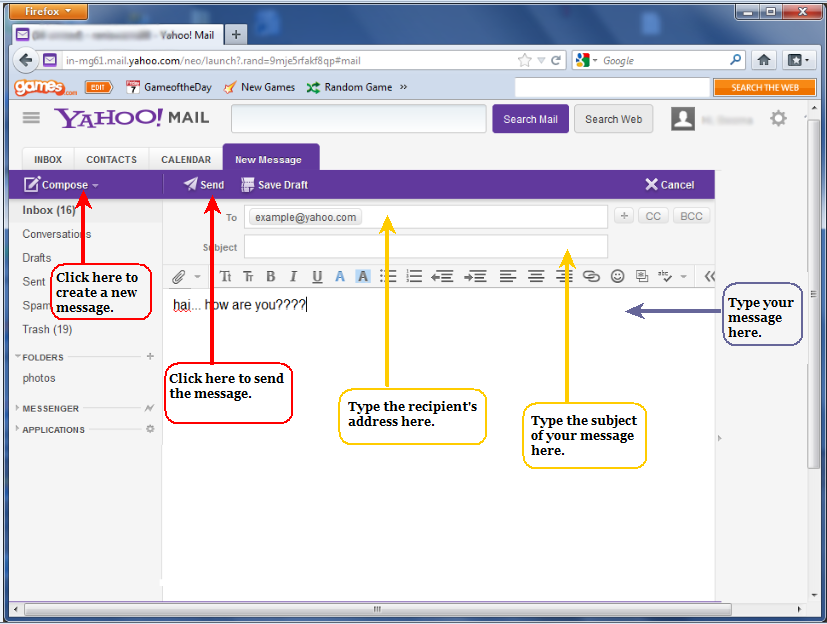
Task: Open the Compose dropdown arrow
Action: point(95,186)
